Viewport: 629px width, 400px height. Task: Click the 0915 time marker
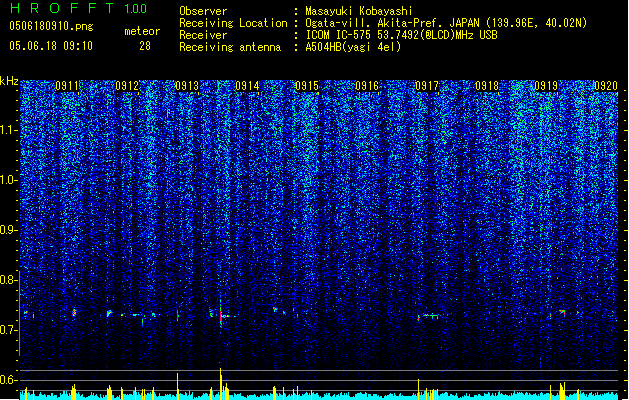pyautogui.click(x=307, y=86)
